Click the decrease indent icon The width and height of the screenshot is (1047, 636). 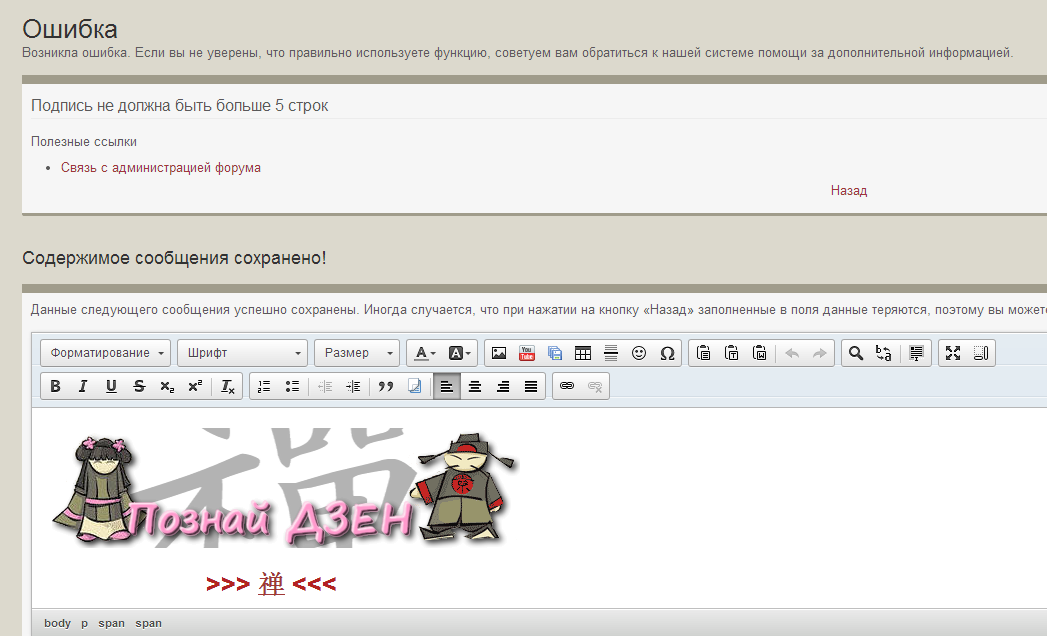pyautogui.click(x=325, y=386)
